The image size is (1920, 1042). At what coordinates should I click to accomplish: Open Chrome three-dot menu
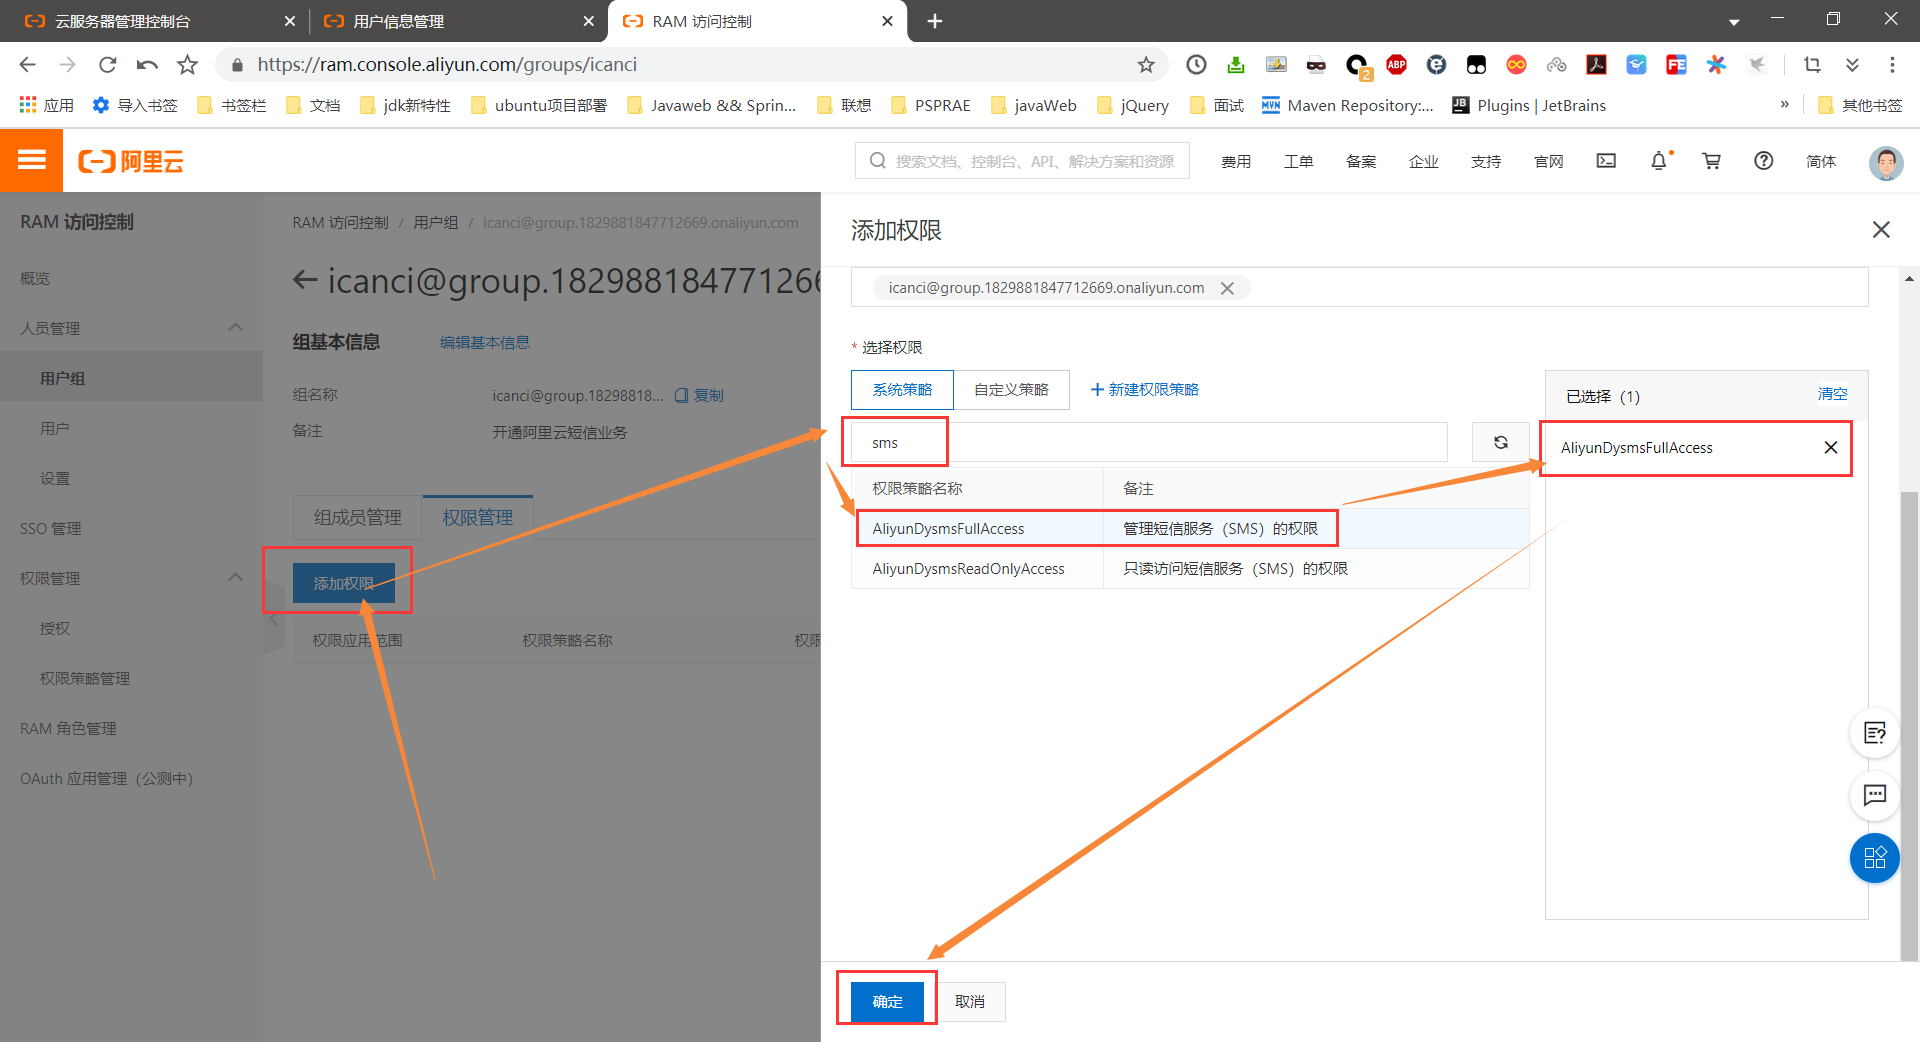coord(1892,65)
